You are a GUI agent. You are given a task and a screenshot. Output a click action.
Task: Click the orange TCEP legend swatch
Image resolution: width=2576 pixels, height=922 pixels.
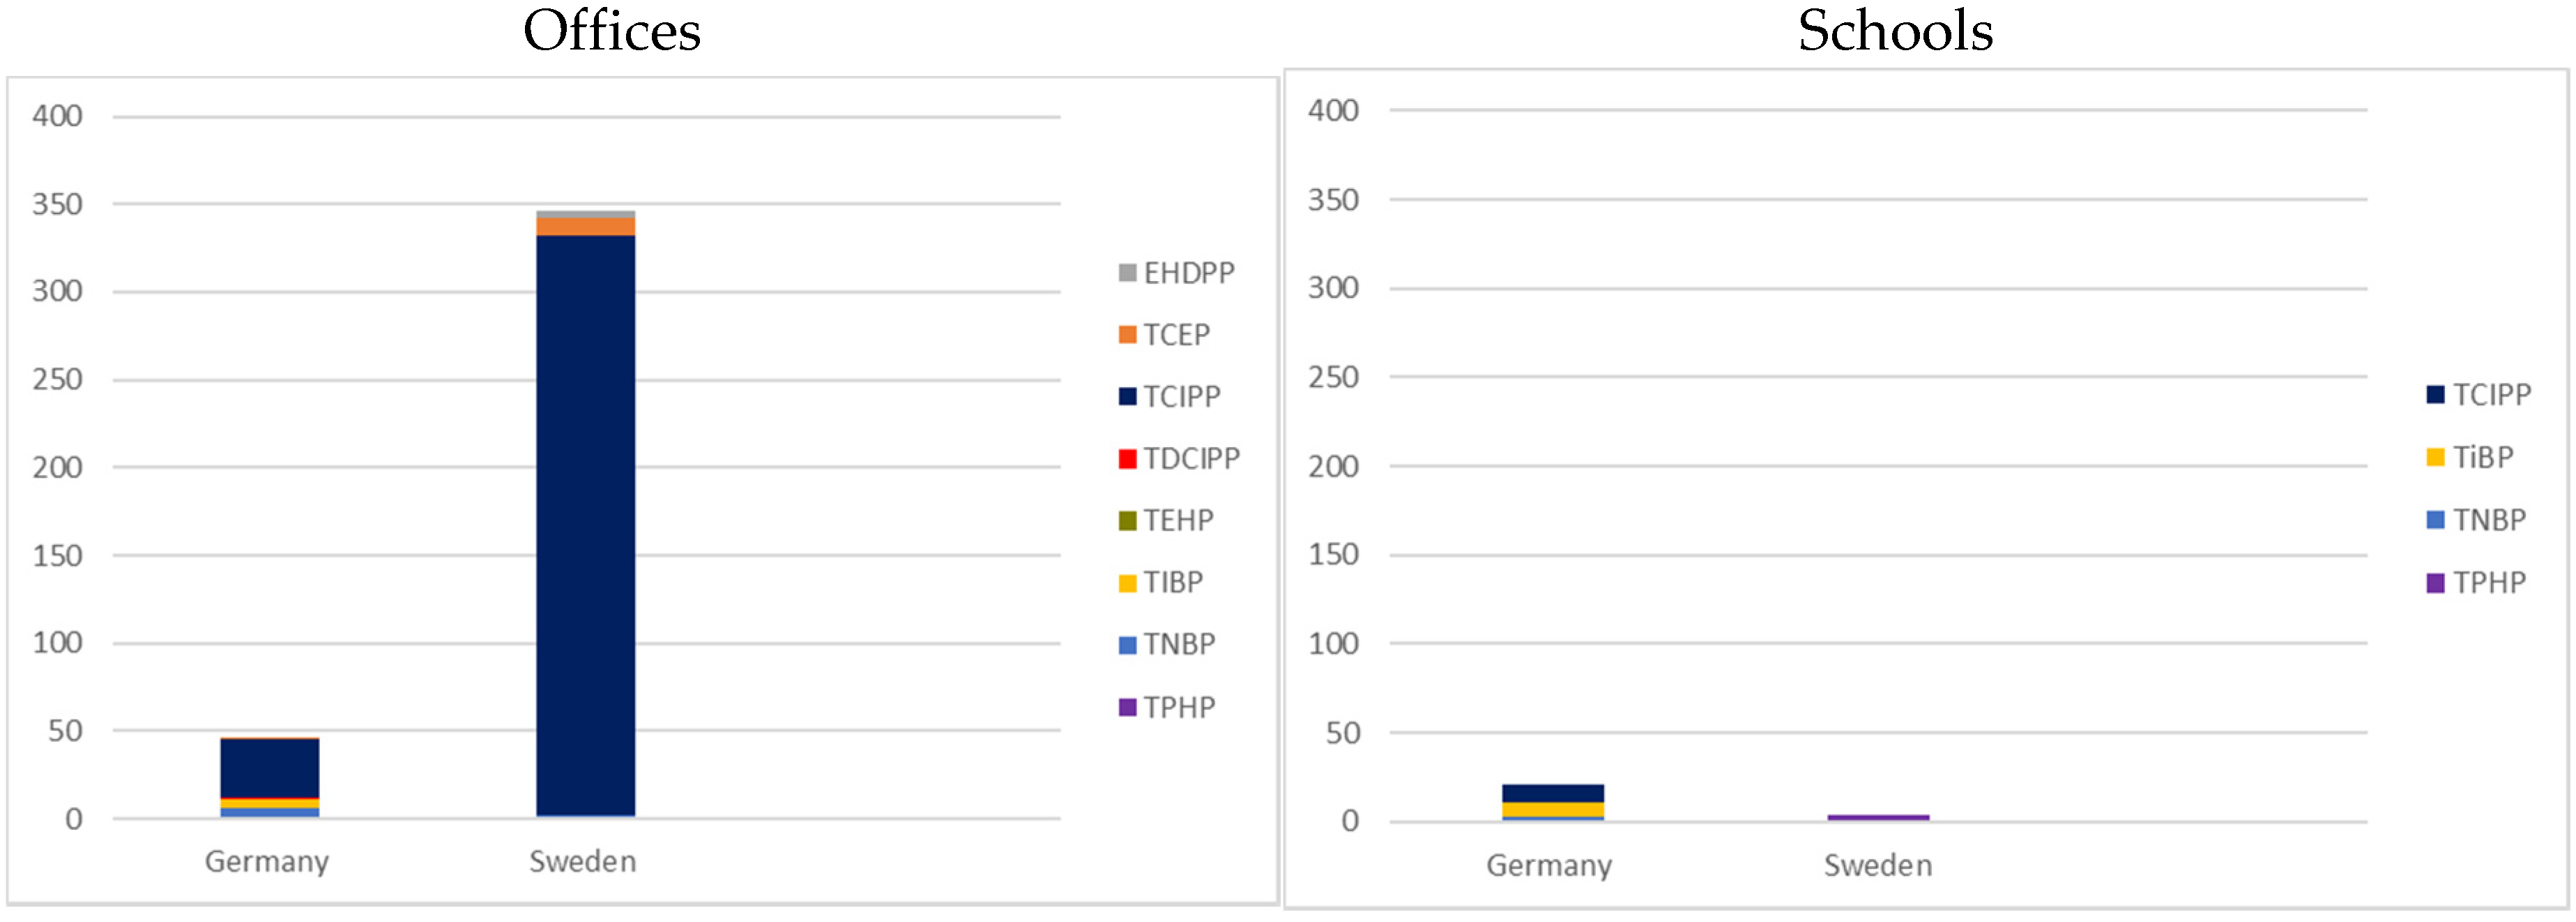[x=1127, y=335]
